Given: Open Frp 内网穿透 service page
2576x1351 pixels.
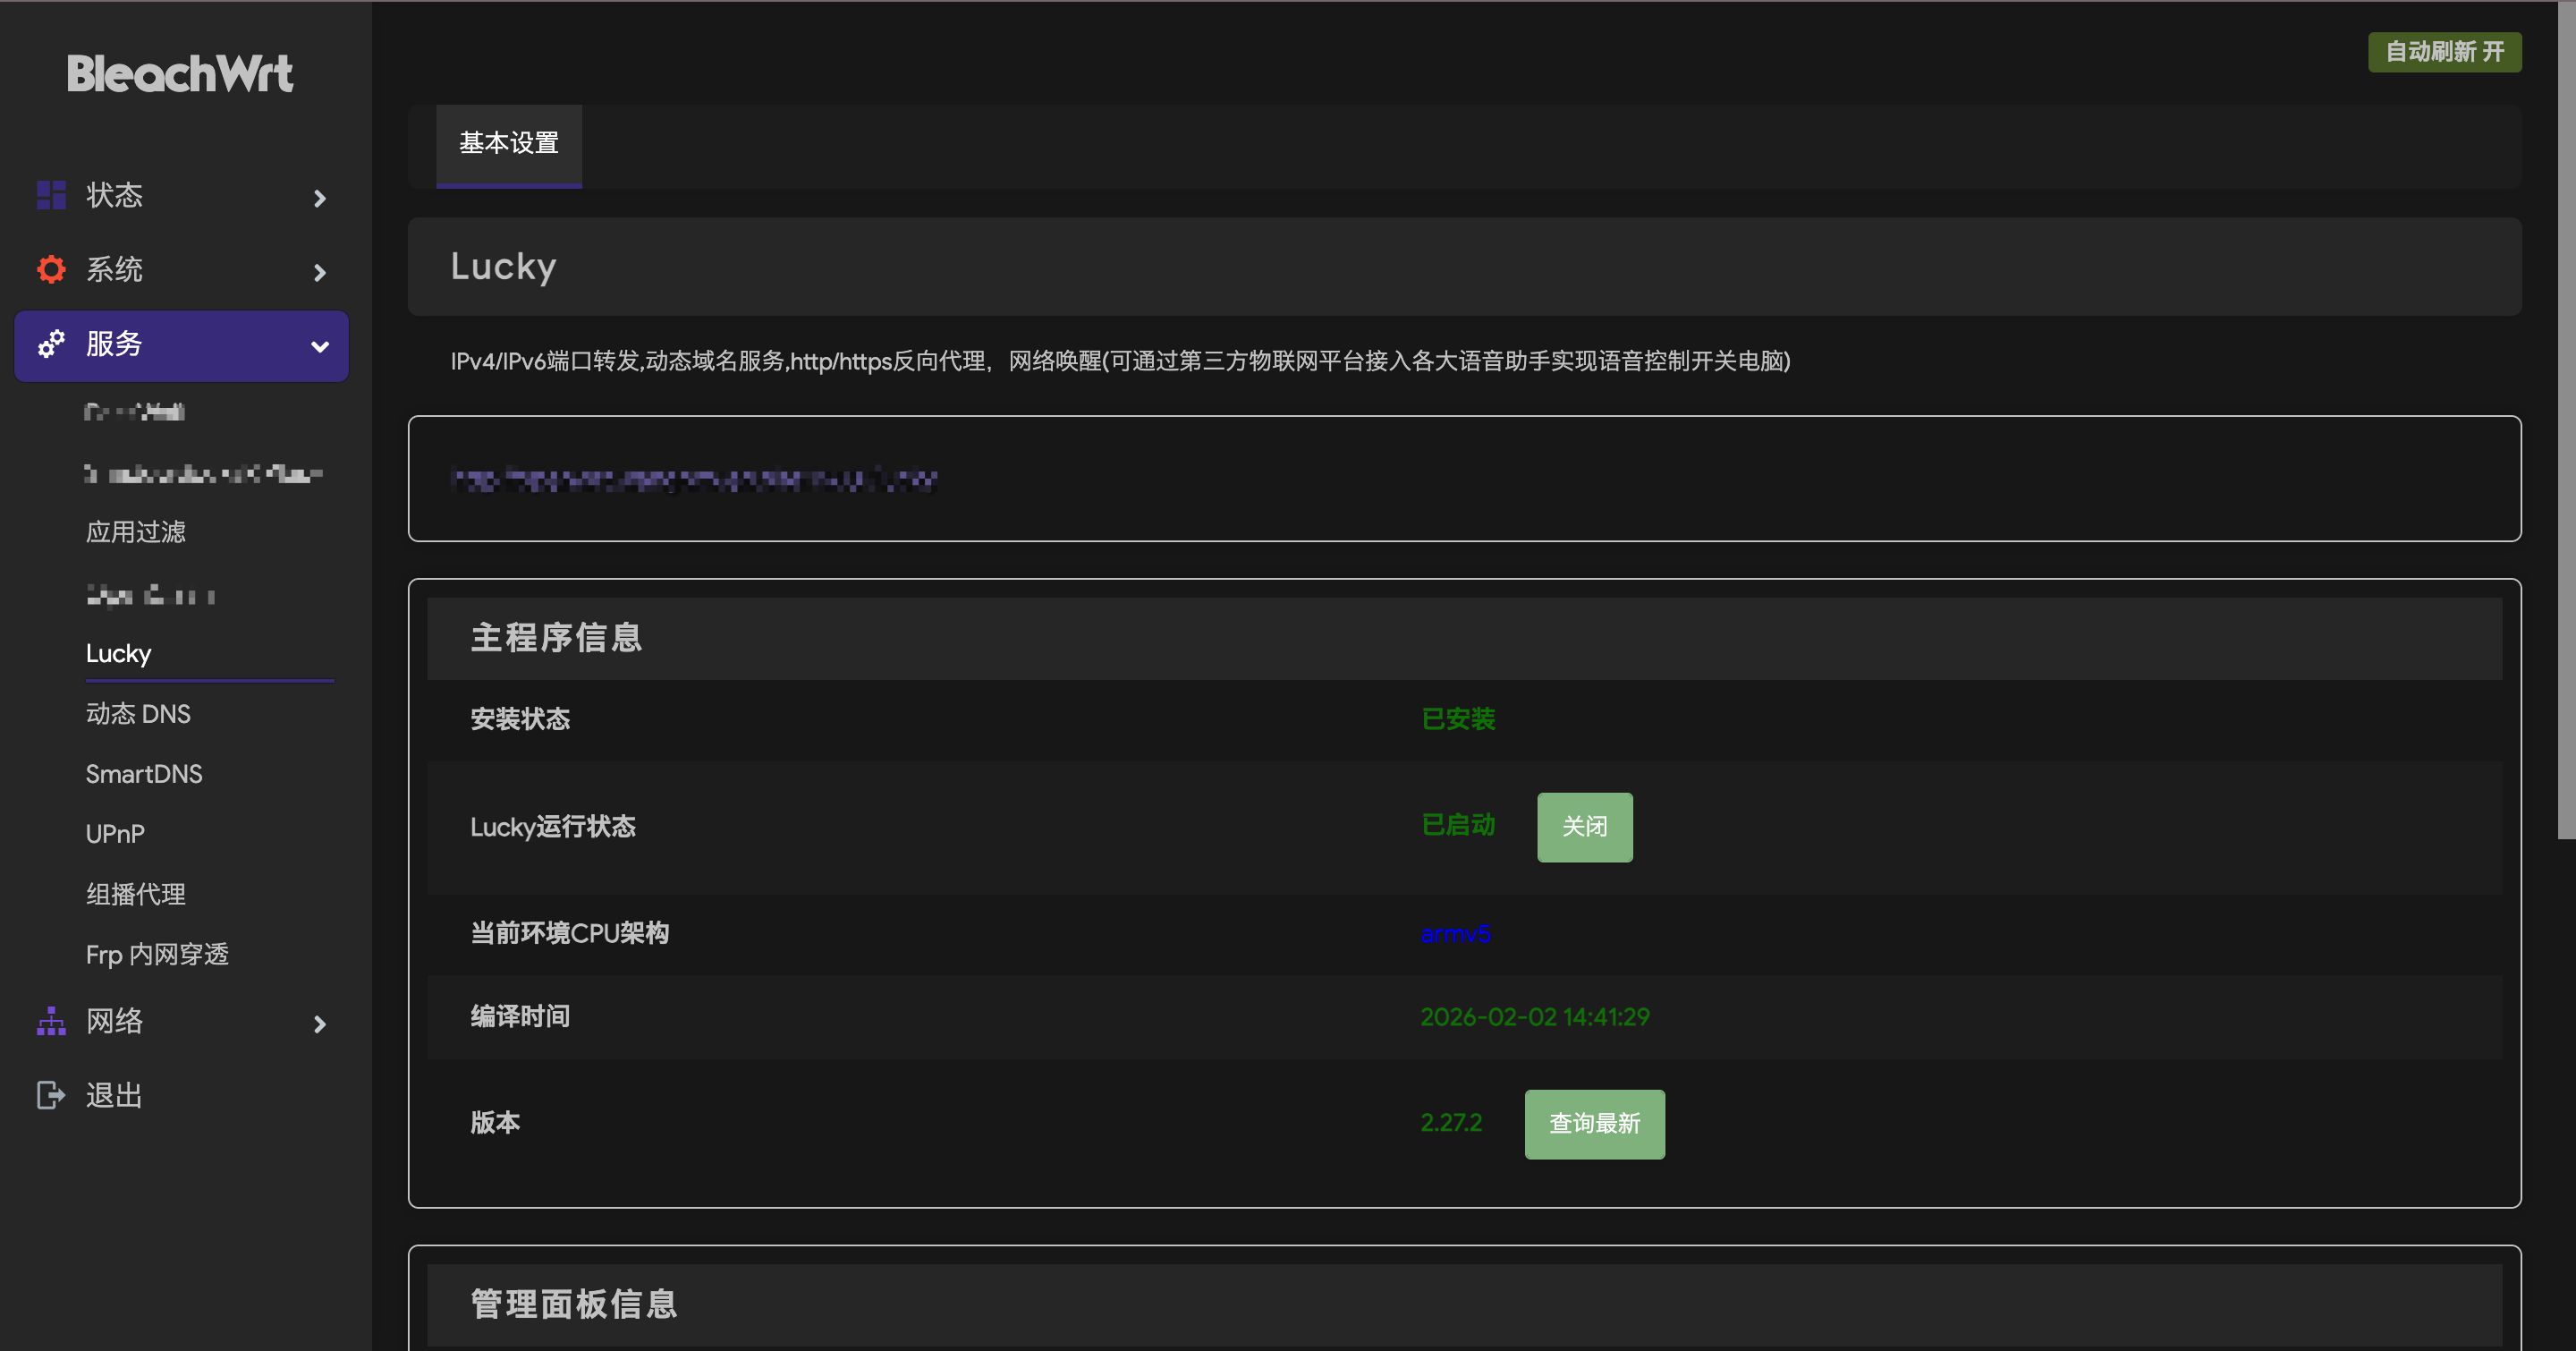Looking at the screenshot, I should [x=157, y=954].
